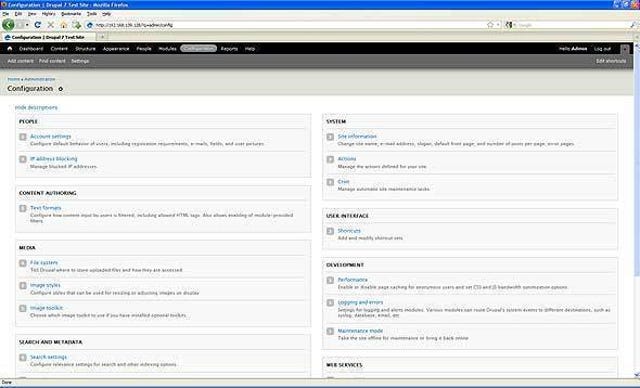The height and width of the screenshot is (388, 640).
Task: Click icon next to File system
Action: 23,263
